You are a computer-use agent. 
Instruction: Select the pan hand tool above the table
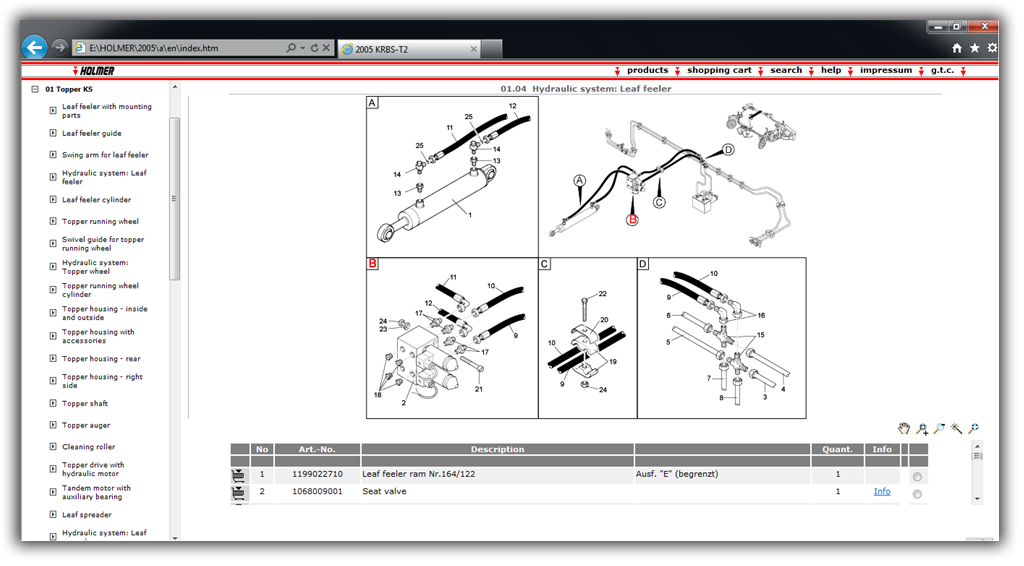pos(904,428)
